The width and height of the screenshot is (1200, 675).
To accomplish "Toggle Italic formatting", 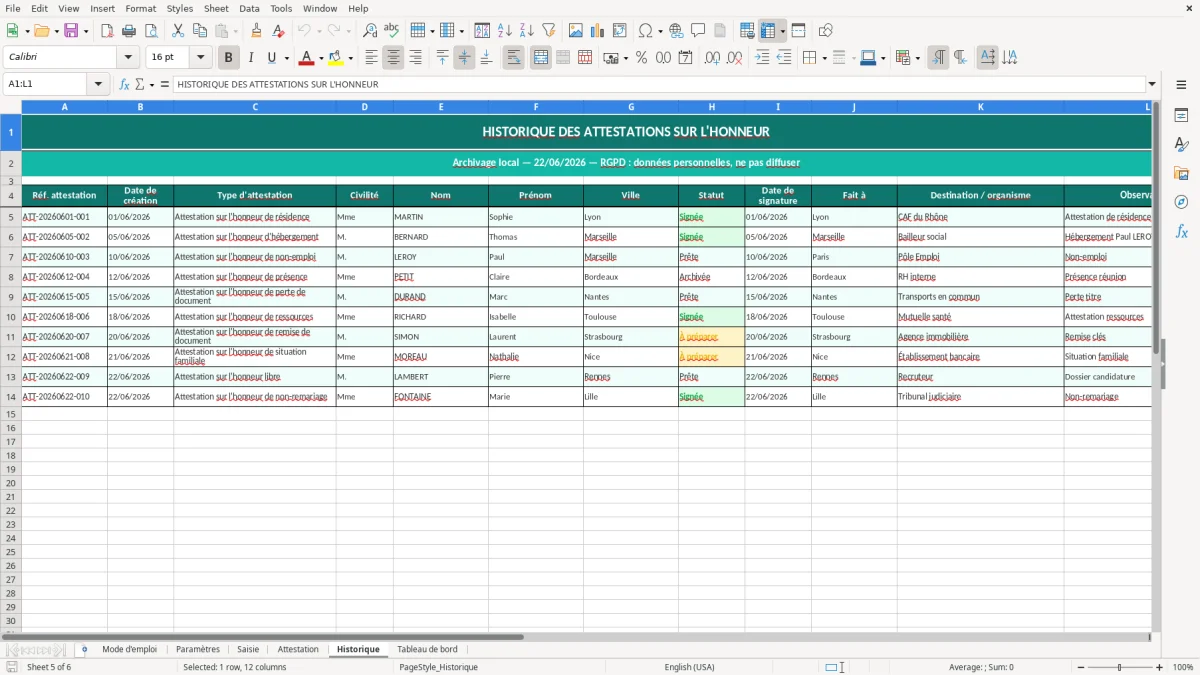I will 251,58.
